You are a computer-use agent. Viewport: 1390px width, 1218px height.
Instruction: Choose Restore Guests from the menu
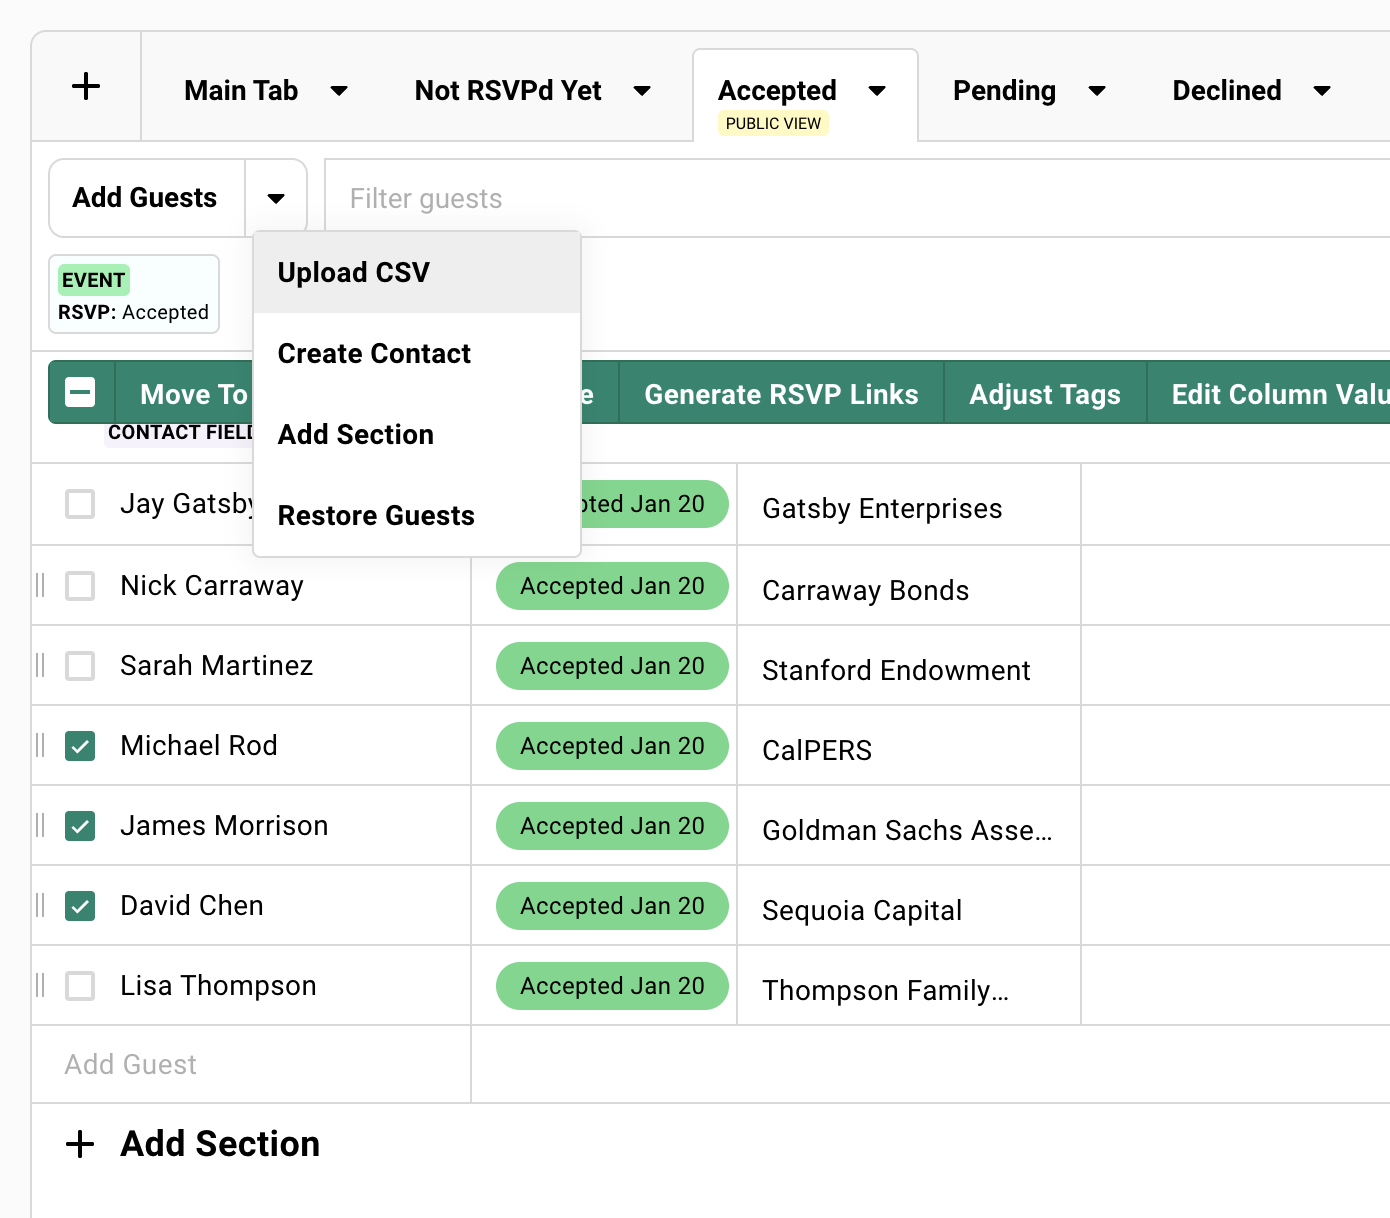pos(376,515)
